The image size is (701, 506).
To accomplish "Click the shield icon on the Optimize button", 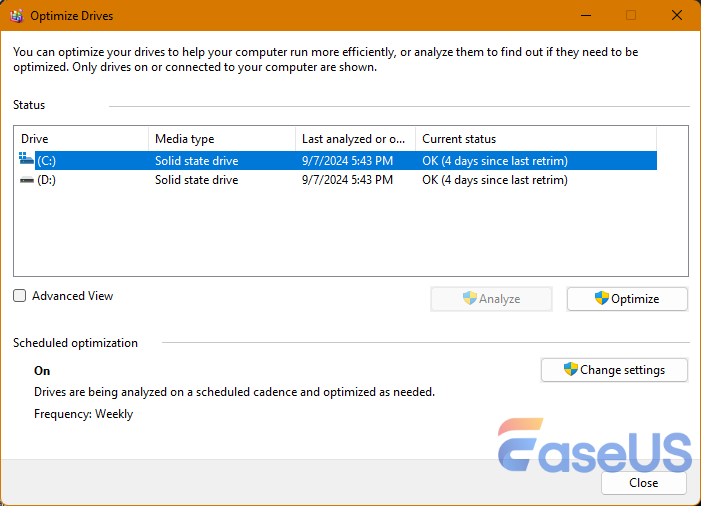I will click(x=602, y=298).
